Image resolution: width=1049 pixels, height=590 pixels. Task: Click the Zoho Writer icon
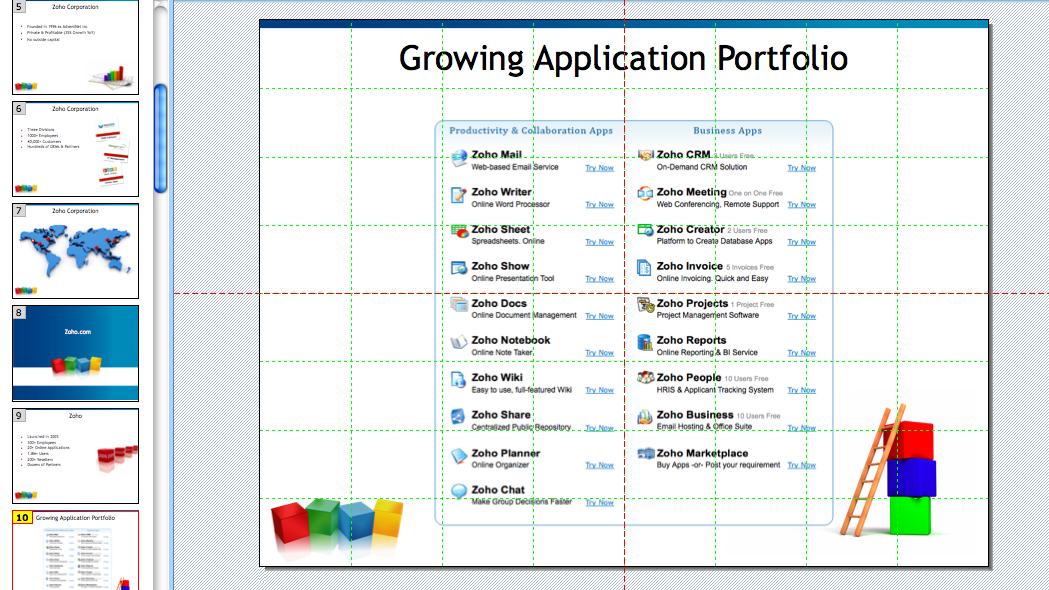(459, 195)
